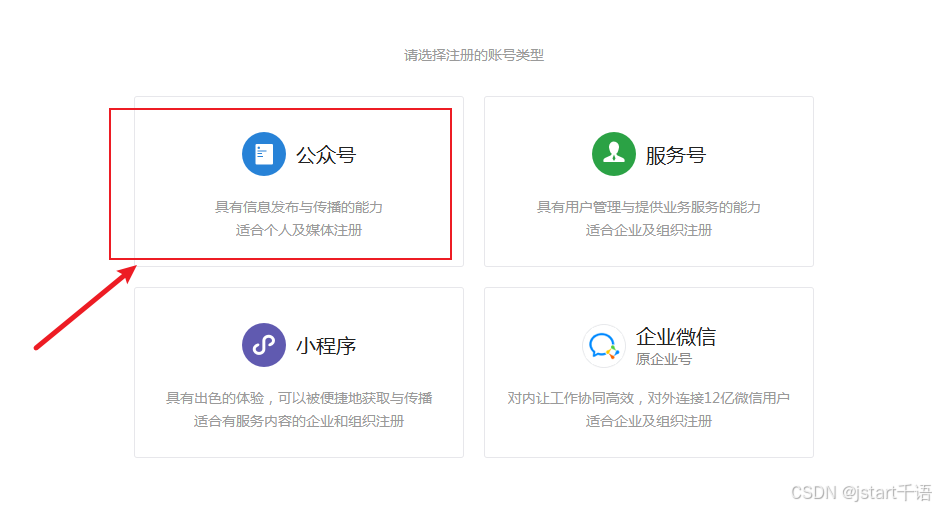The height and width of the screenshot is (508, 936).
Task: Click the green 服务号 person icon
Action: click(614, 154)
